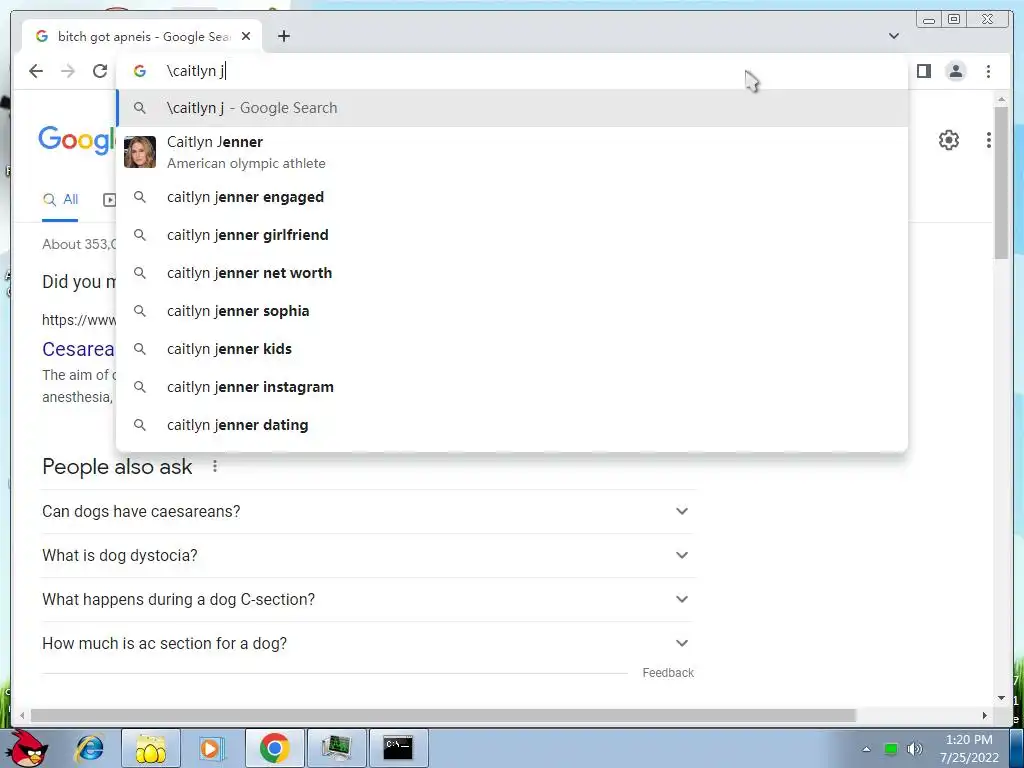Click the Google logo
The image size is (1024, 768).
(77, 140)
